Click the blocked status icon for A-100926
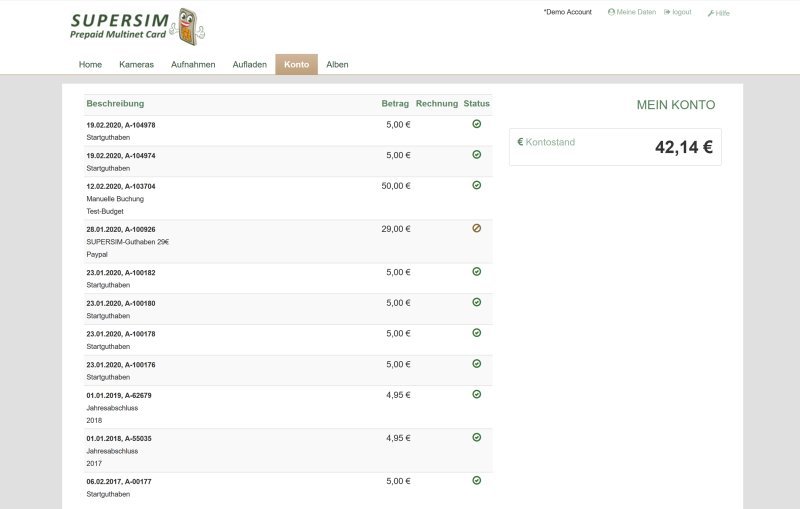Screen dimensions: 800x509 (477, 228)
